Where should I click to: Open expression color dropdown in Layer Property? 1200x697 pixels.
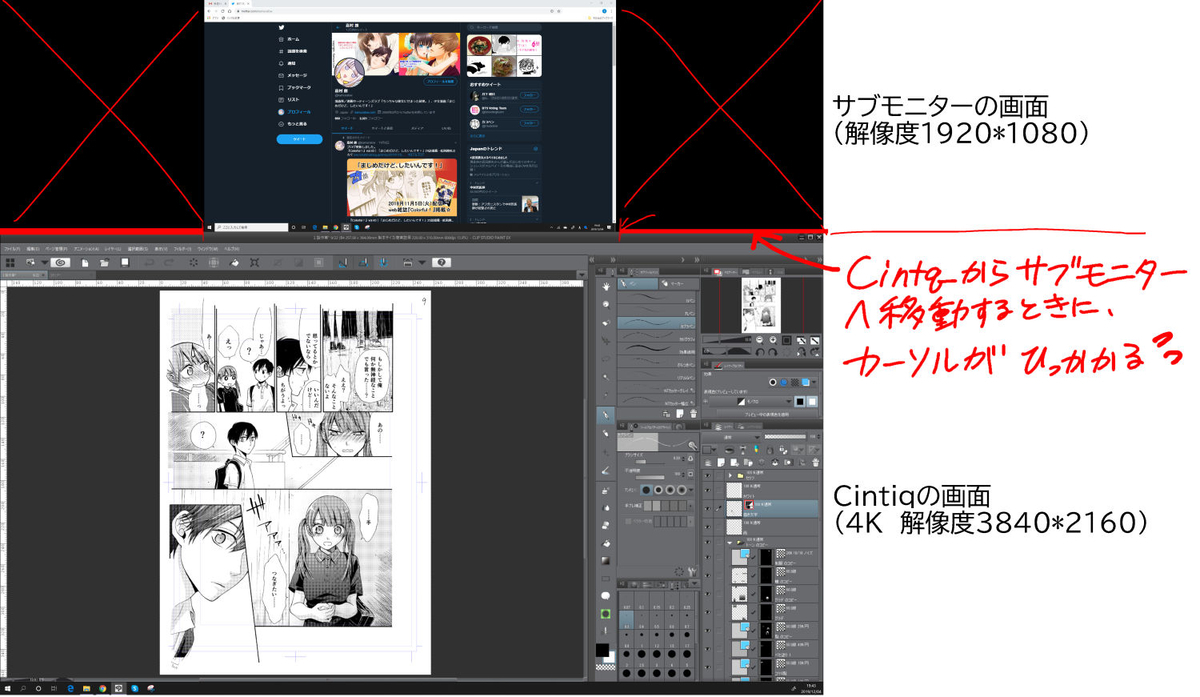pyautogui.click(x=751, y=402)
